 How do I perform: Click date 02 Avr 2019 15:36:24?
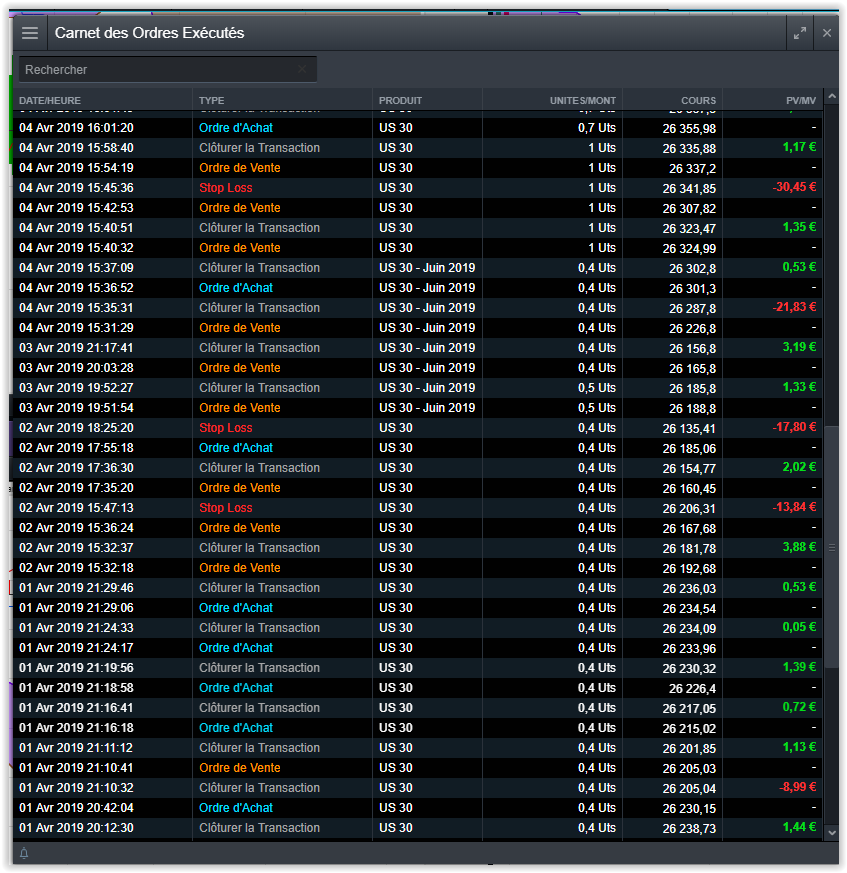[76, 528]
